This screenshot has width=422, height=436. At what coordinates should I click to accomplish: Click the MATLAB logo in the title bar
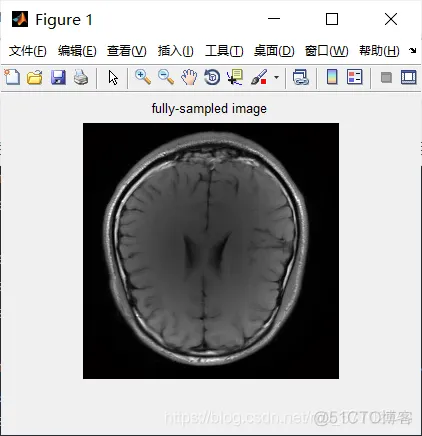point(20,19)
